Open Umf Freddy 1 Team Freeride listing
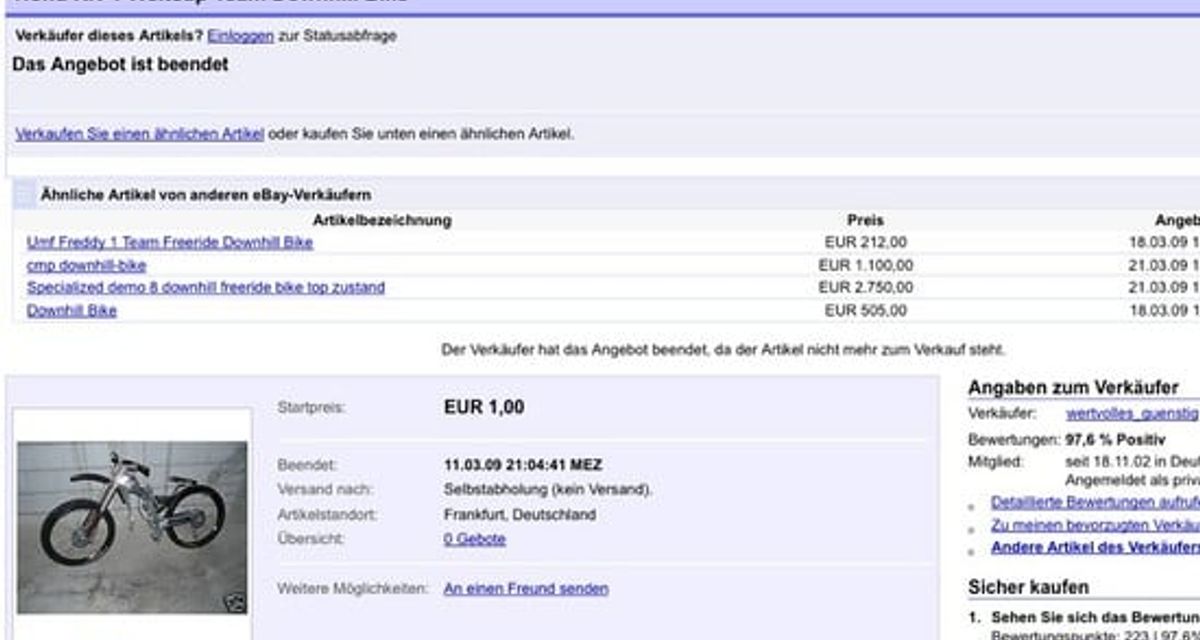Image resolution: width=1200 pixels, height=640 pixels. click(x=170, y=242)
